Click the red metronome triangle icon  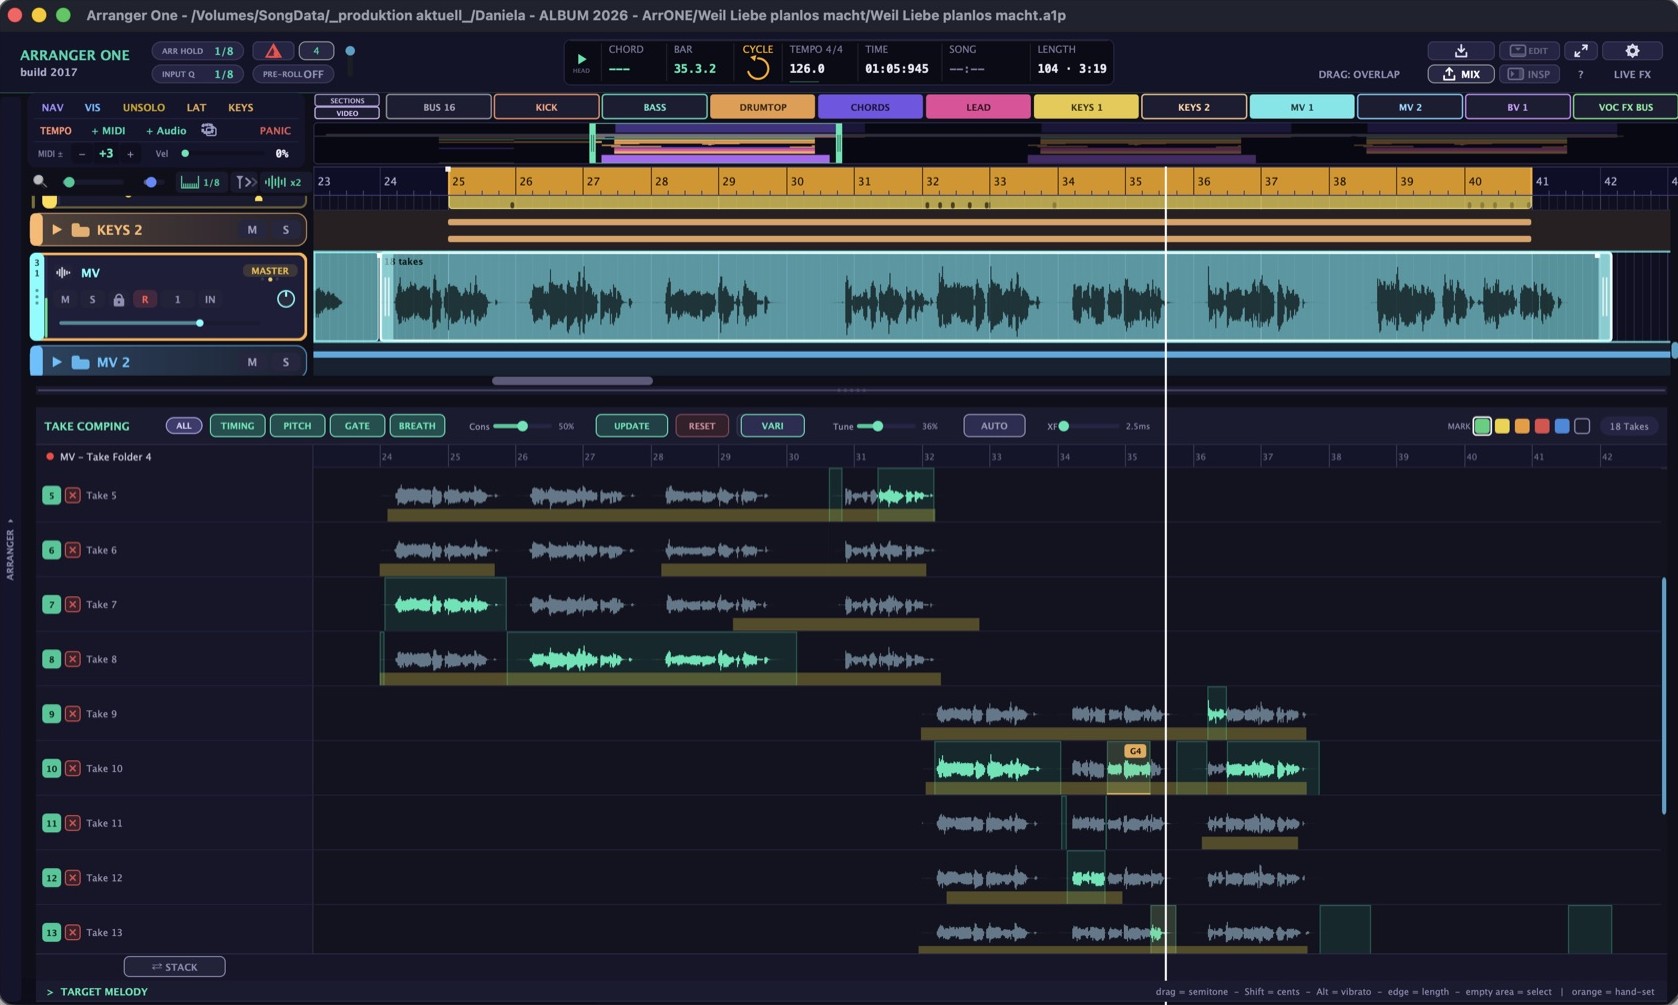tap(273, 51)
